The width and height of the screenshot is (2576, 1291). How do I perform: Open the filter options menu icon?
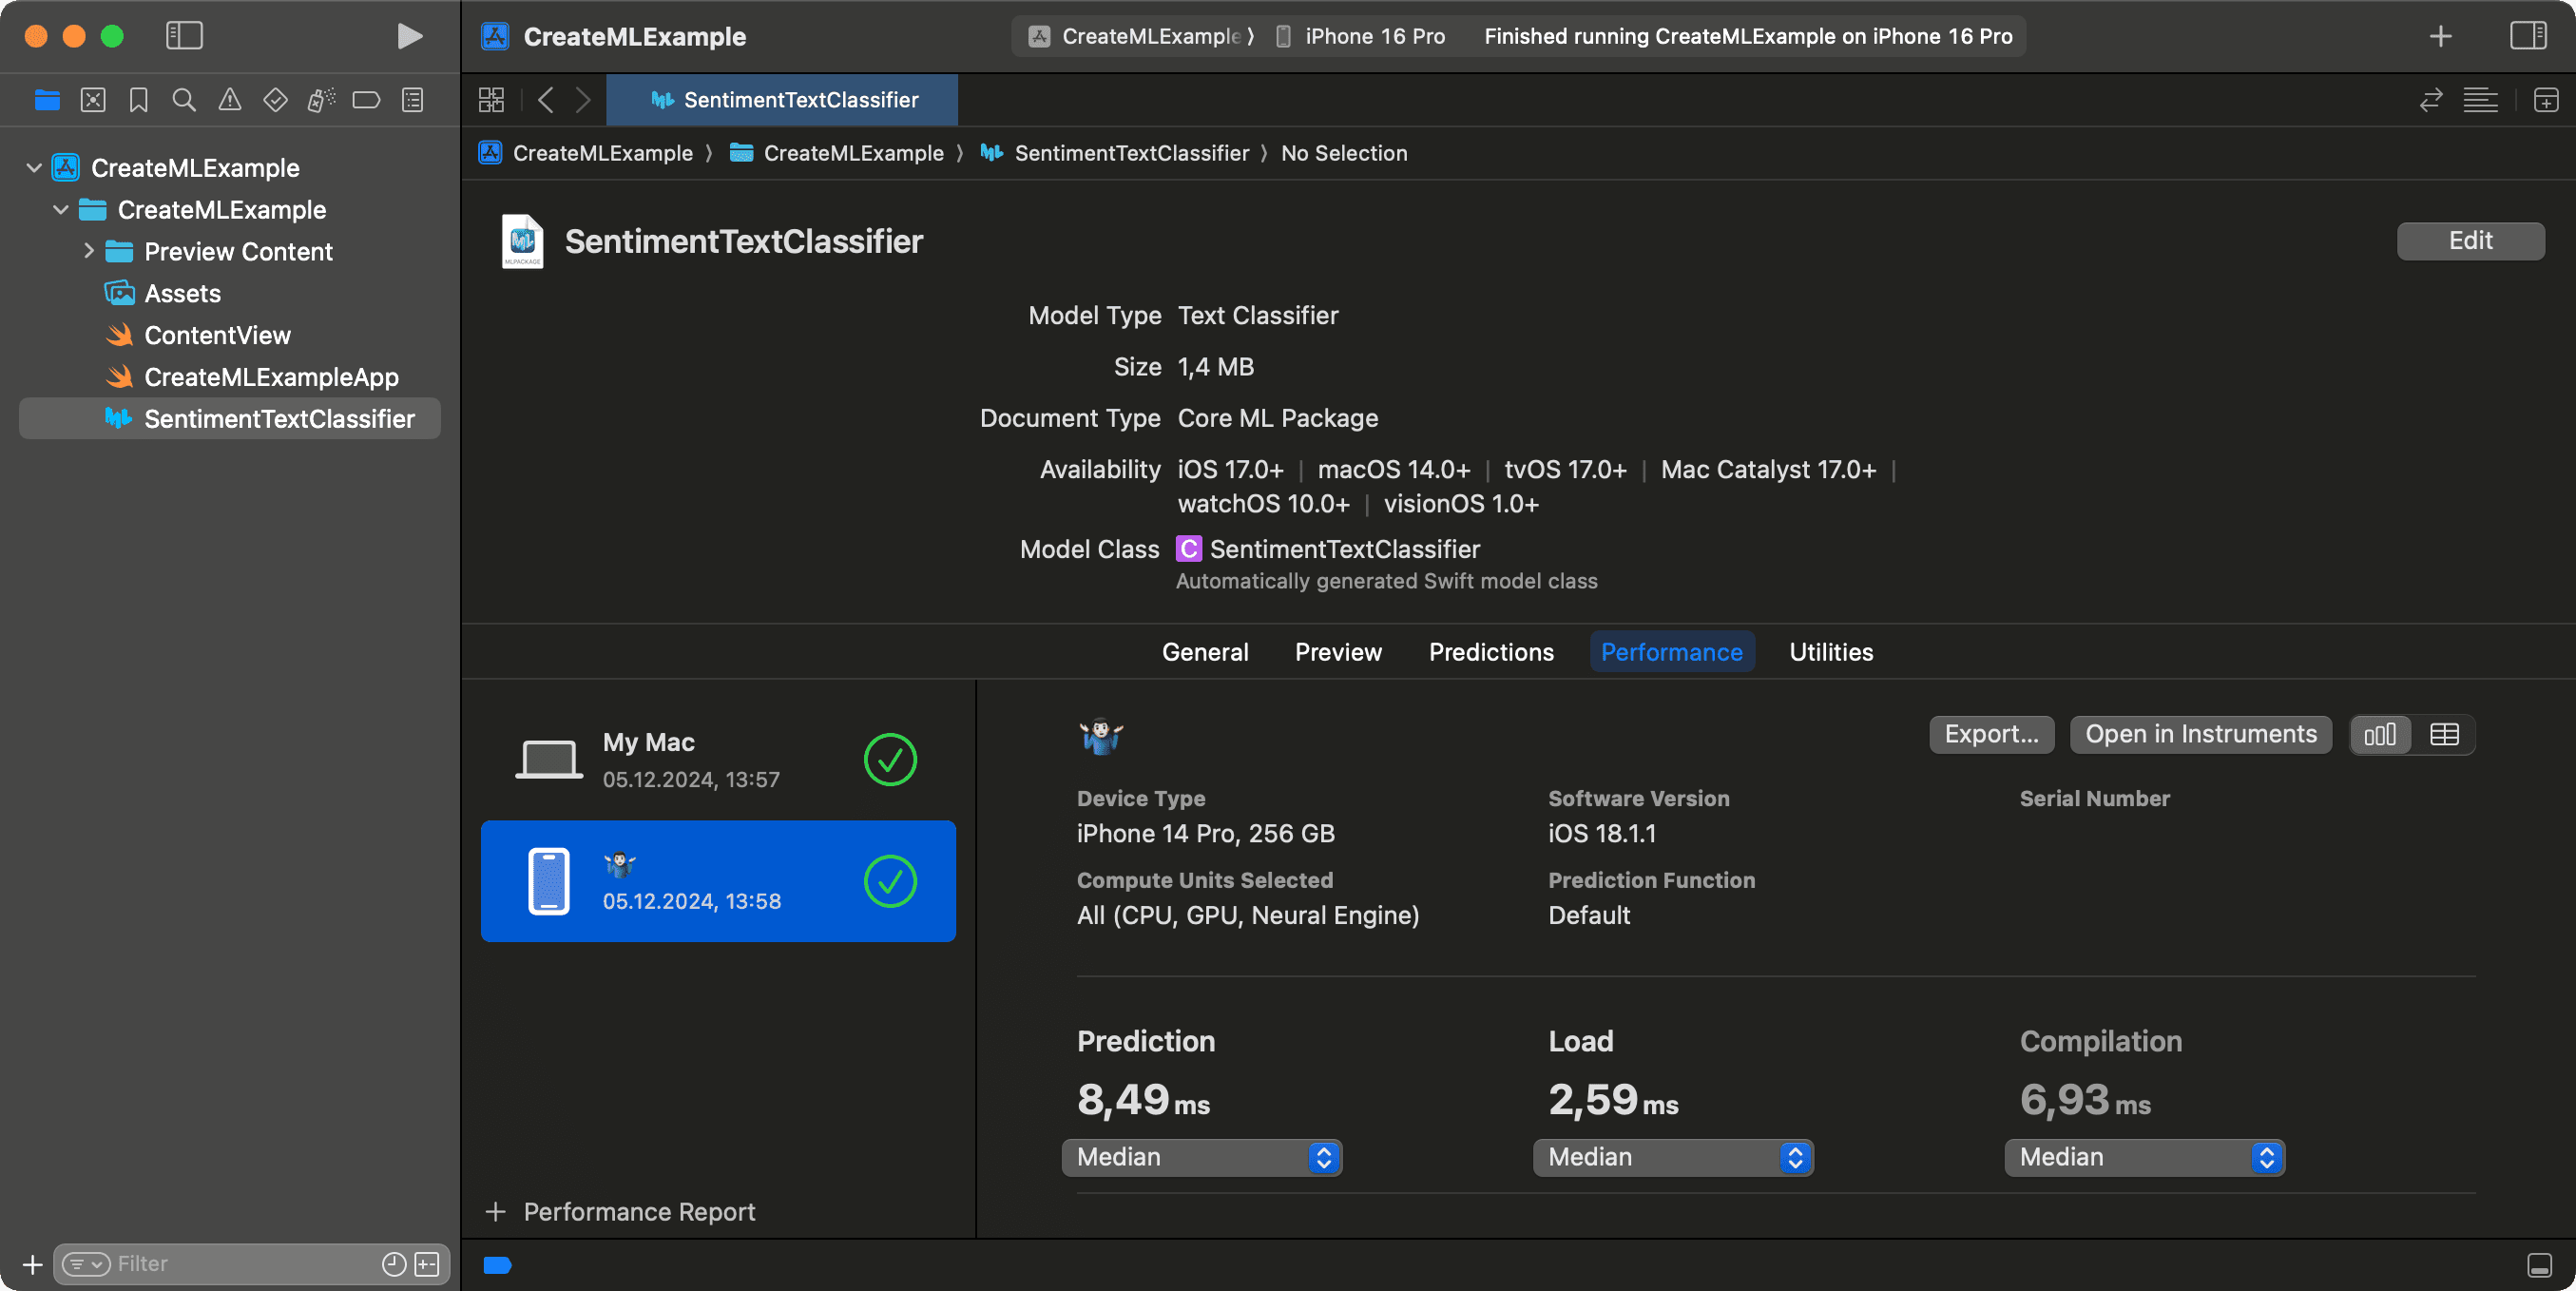pos(86,1264)
